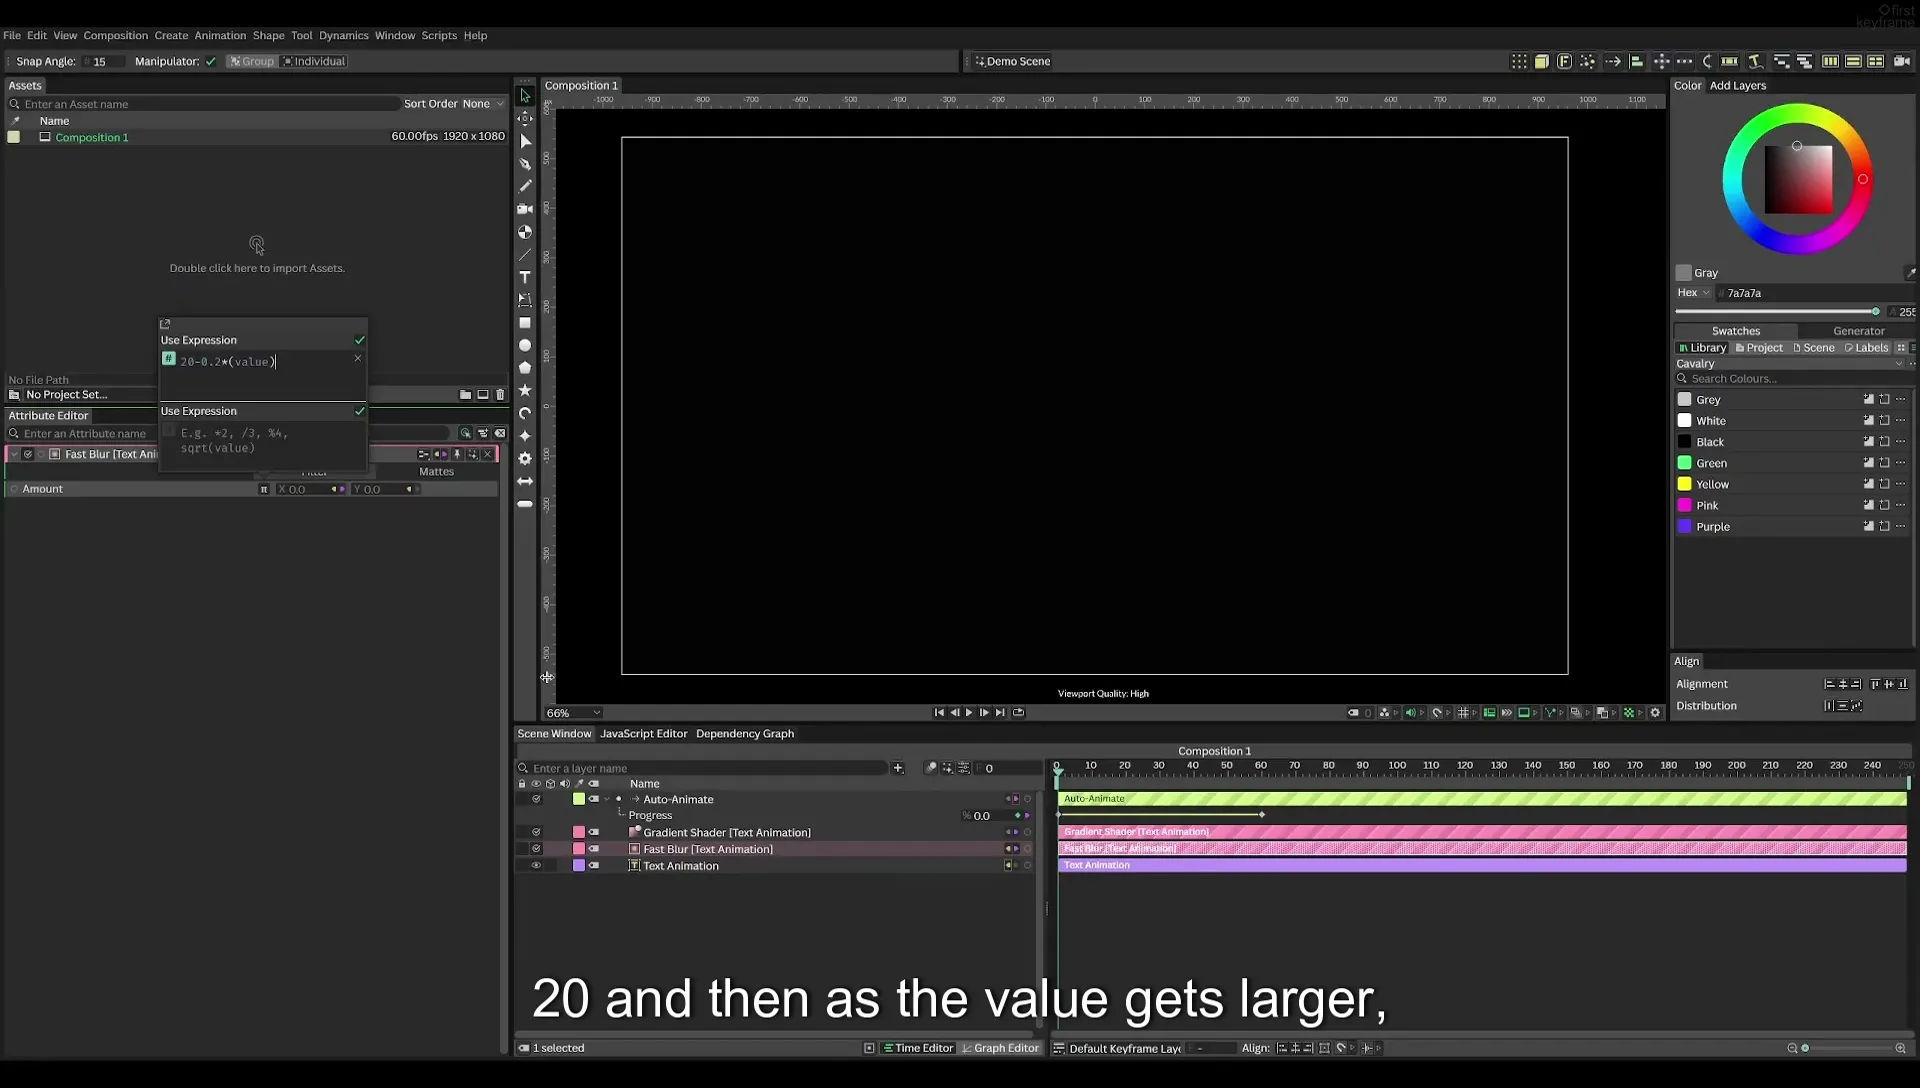The height and width of the screenshot is (1088, 1920).
Task: Add a new layer with the plus icon
Action: point(898,768)
